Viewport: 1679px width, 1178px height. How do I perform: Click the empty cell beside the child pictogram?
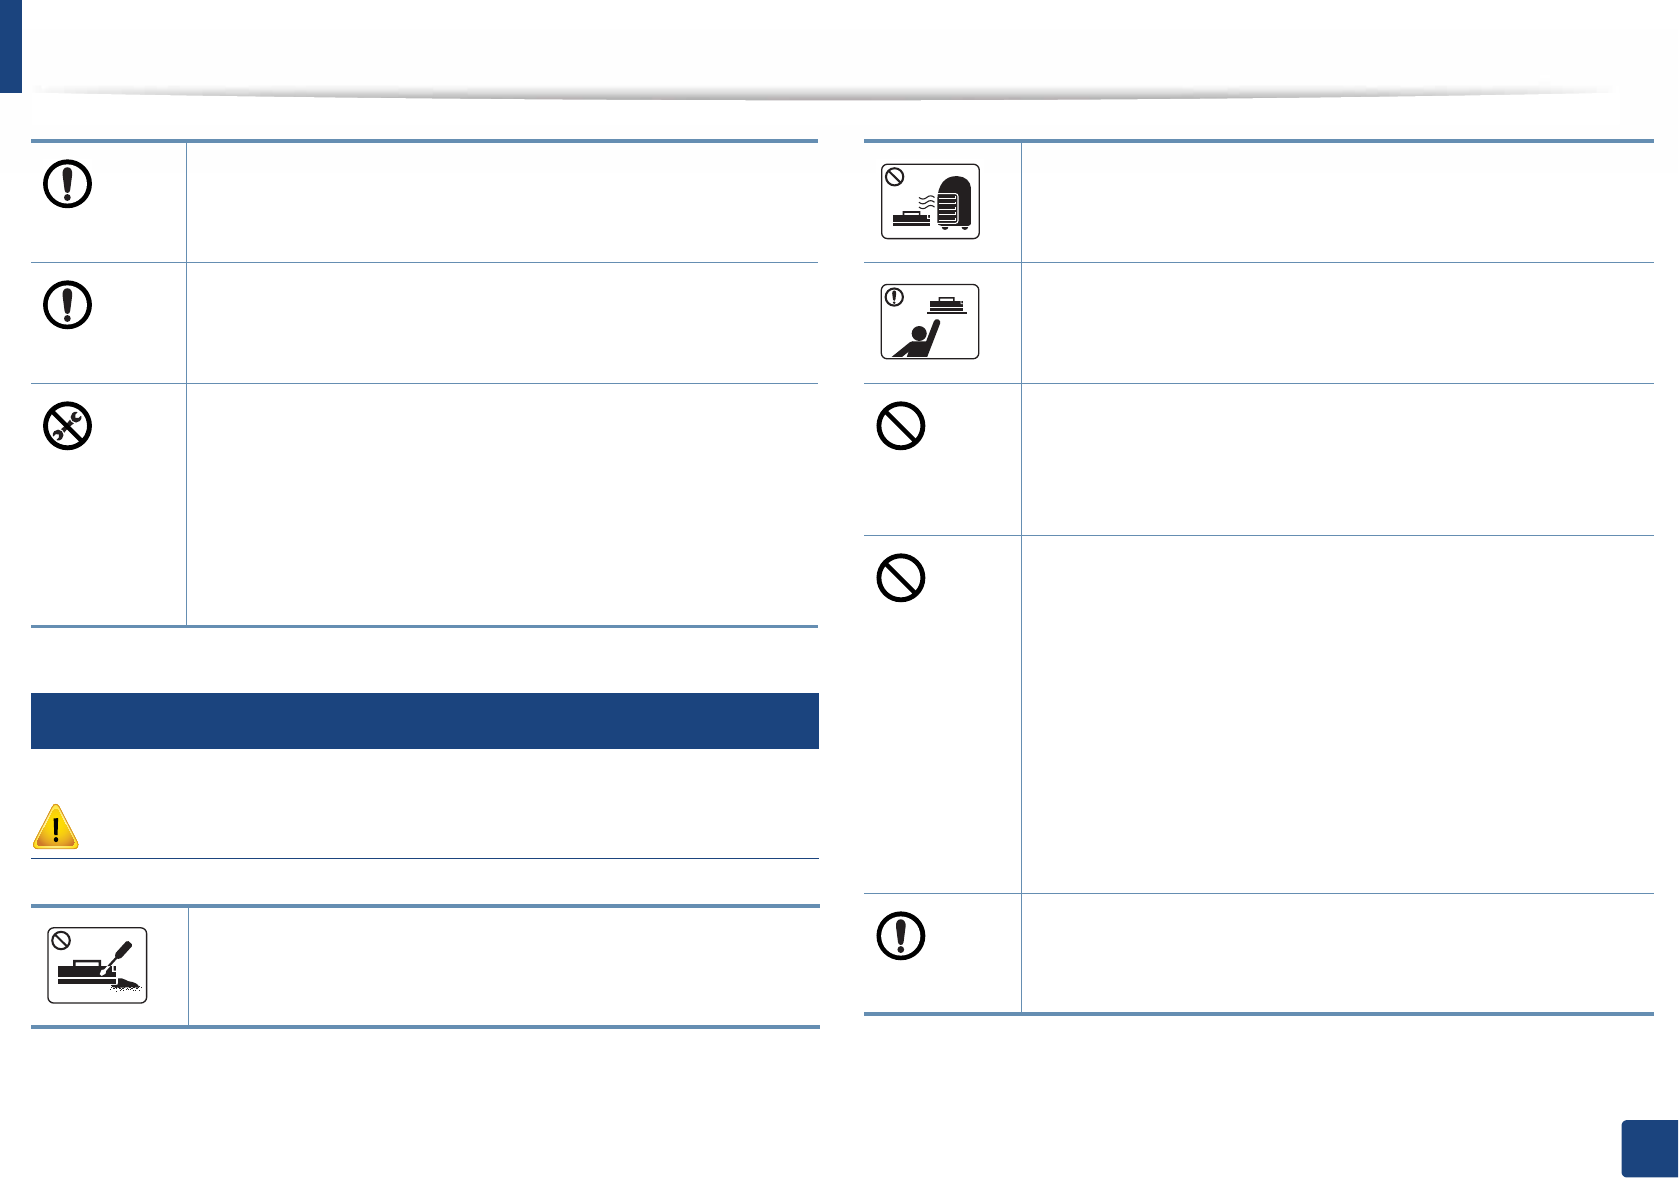click(1337, 323)
